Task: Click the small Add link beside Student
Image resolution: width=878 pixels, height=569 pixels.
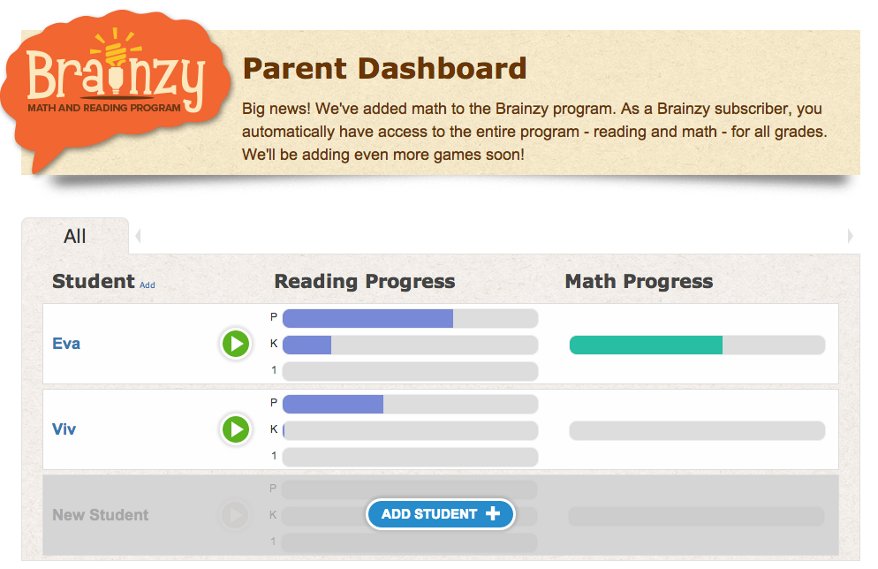Action: tap(147, 285)
